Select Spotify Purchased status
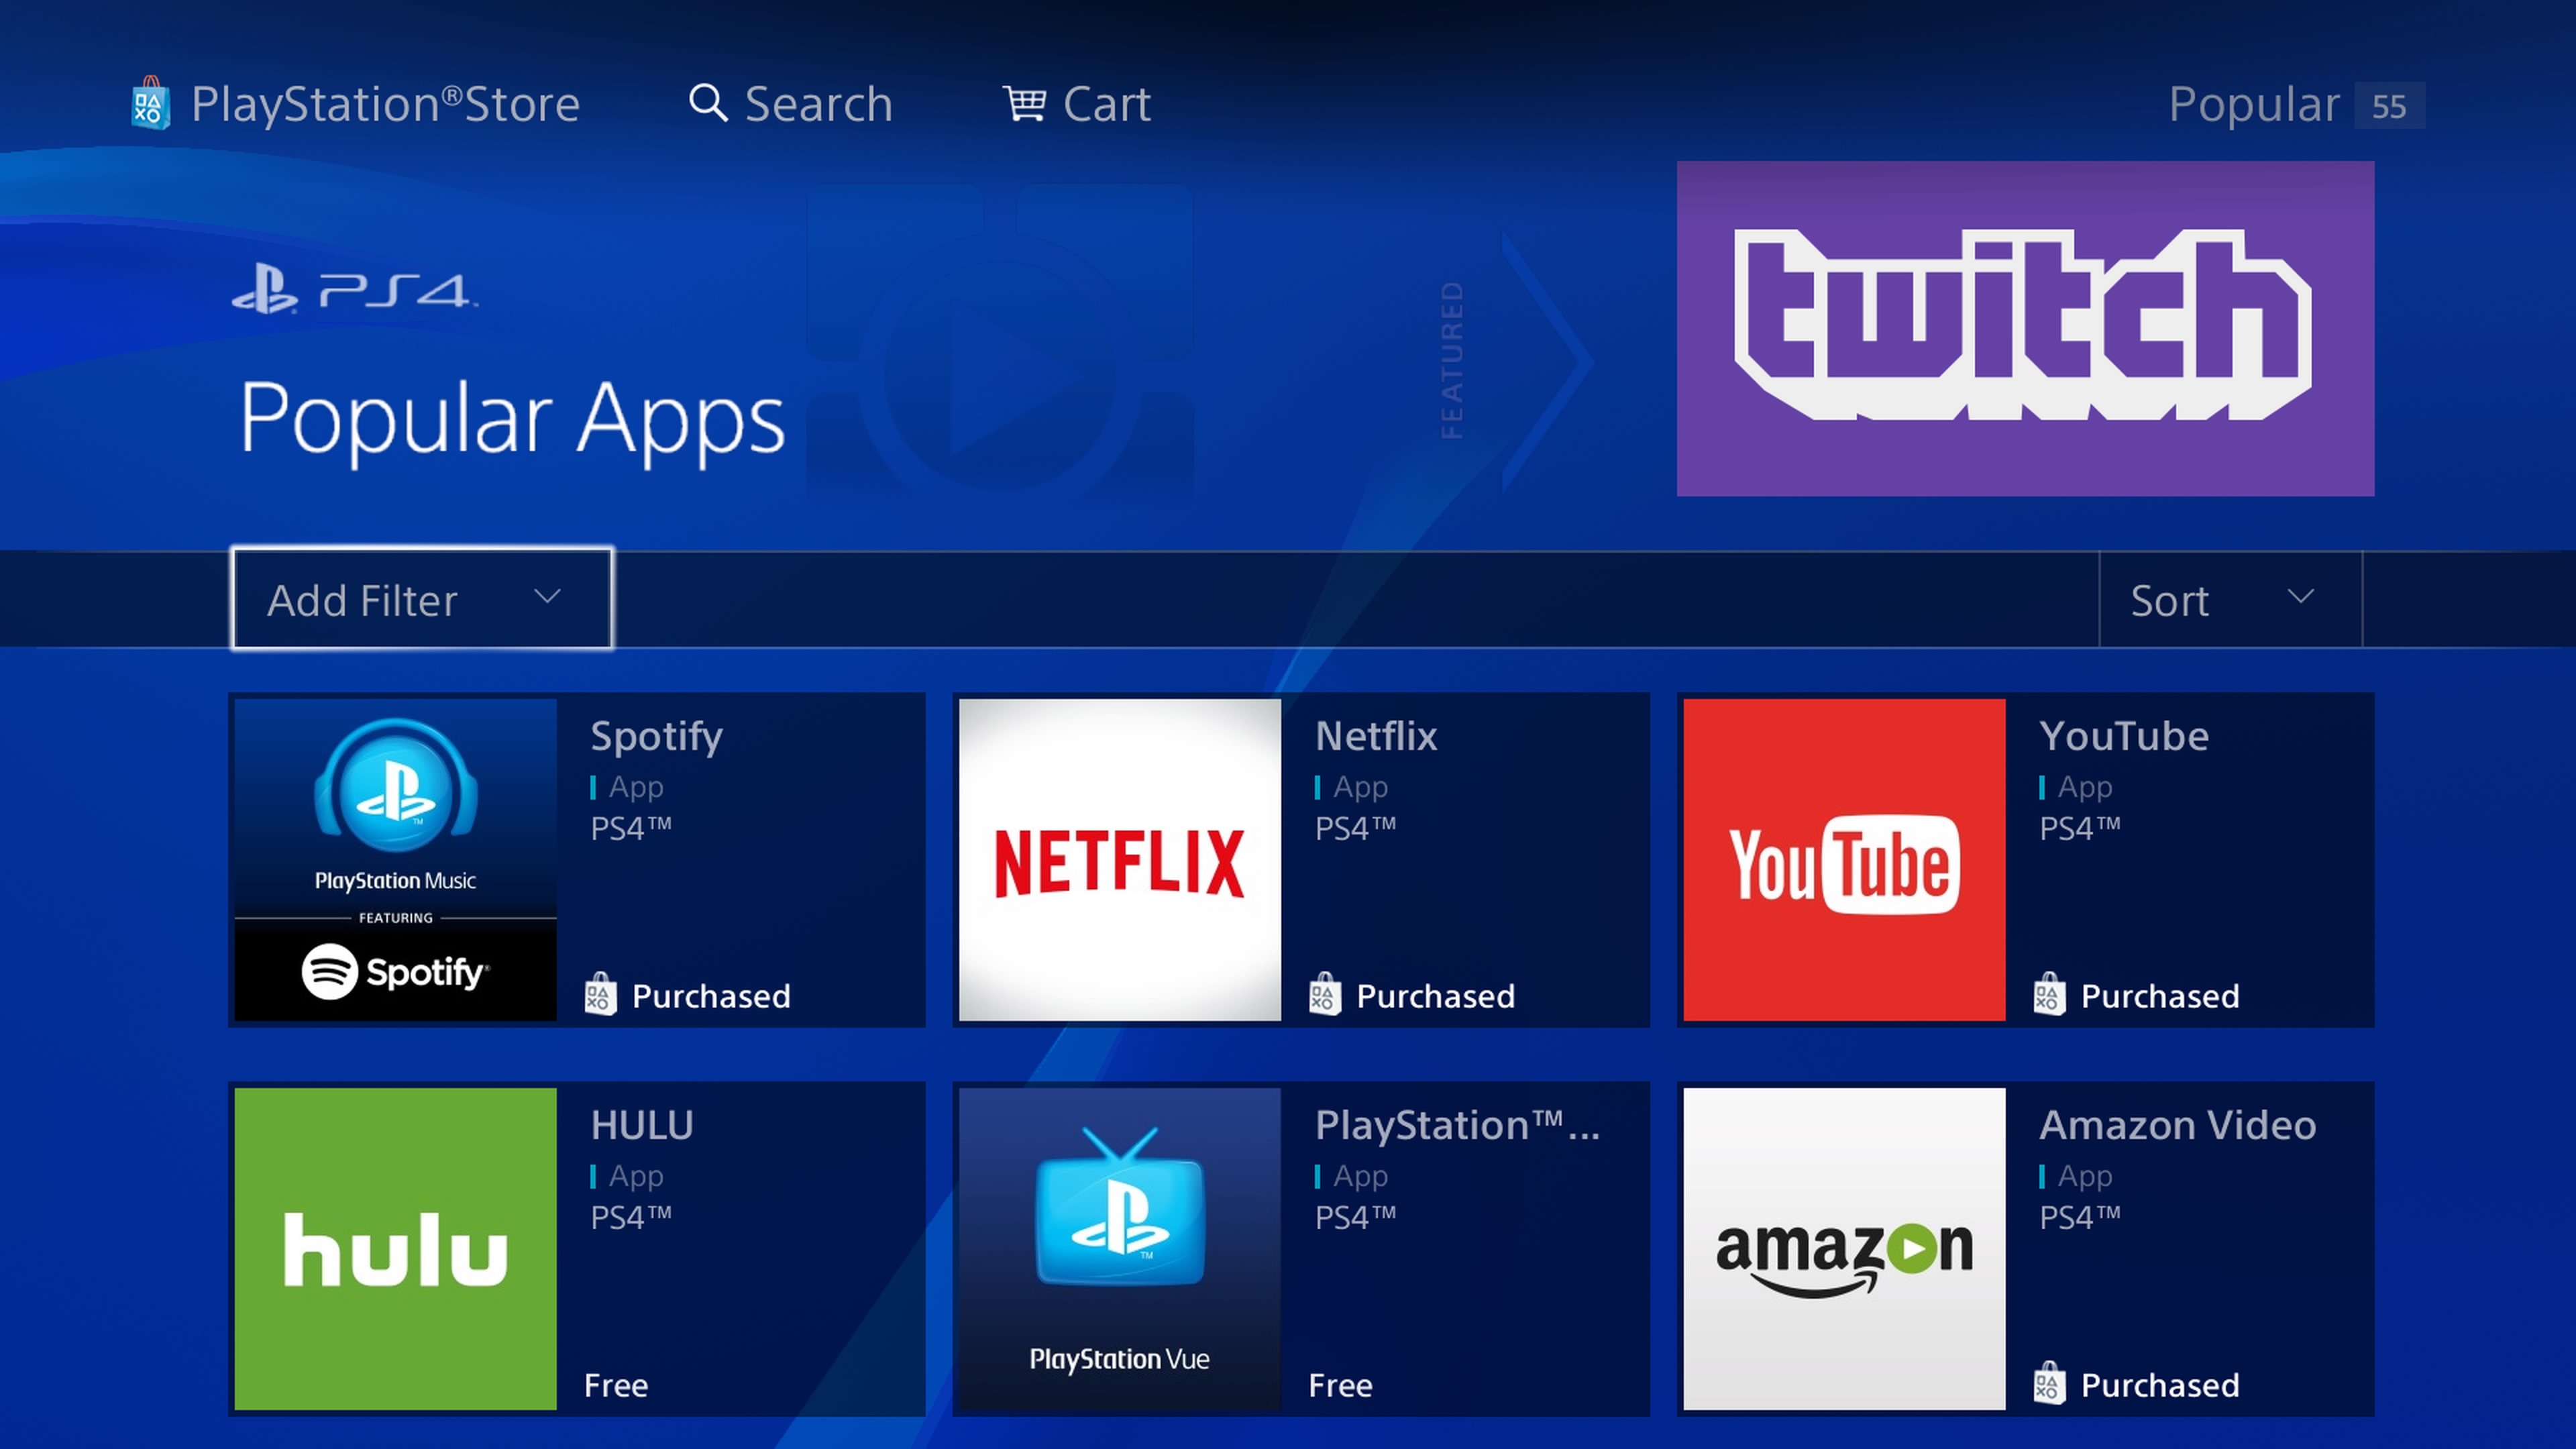Viewport: 2576px width, 1449px height. pyautogui.click(x=686, y=993)
